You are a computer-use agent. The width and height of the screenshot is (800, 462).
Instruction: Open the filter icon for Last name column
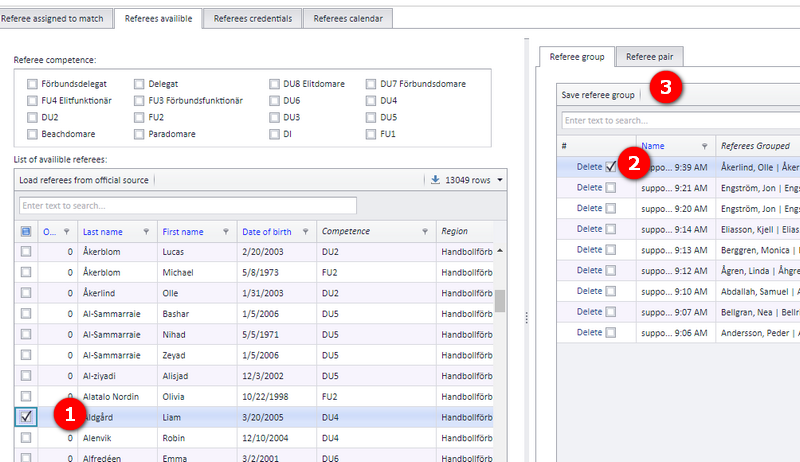[x=146, y=232]
